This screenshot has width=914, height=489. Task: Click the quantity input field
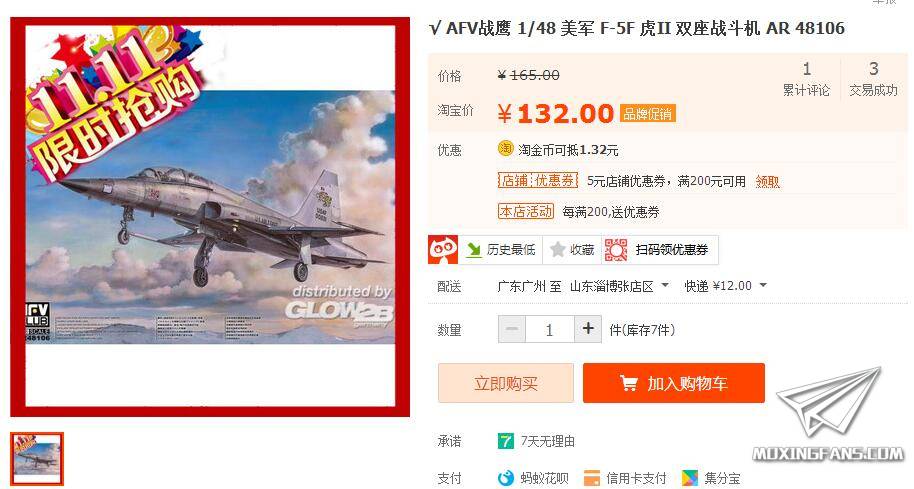click(550, 329)
